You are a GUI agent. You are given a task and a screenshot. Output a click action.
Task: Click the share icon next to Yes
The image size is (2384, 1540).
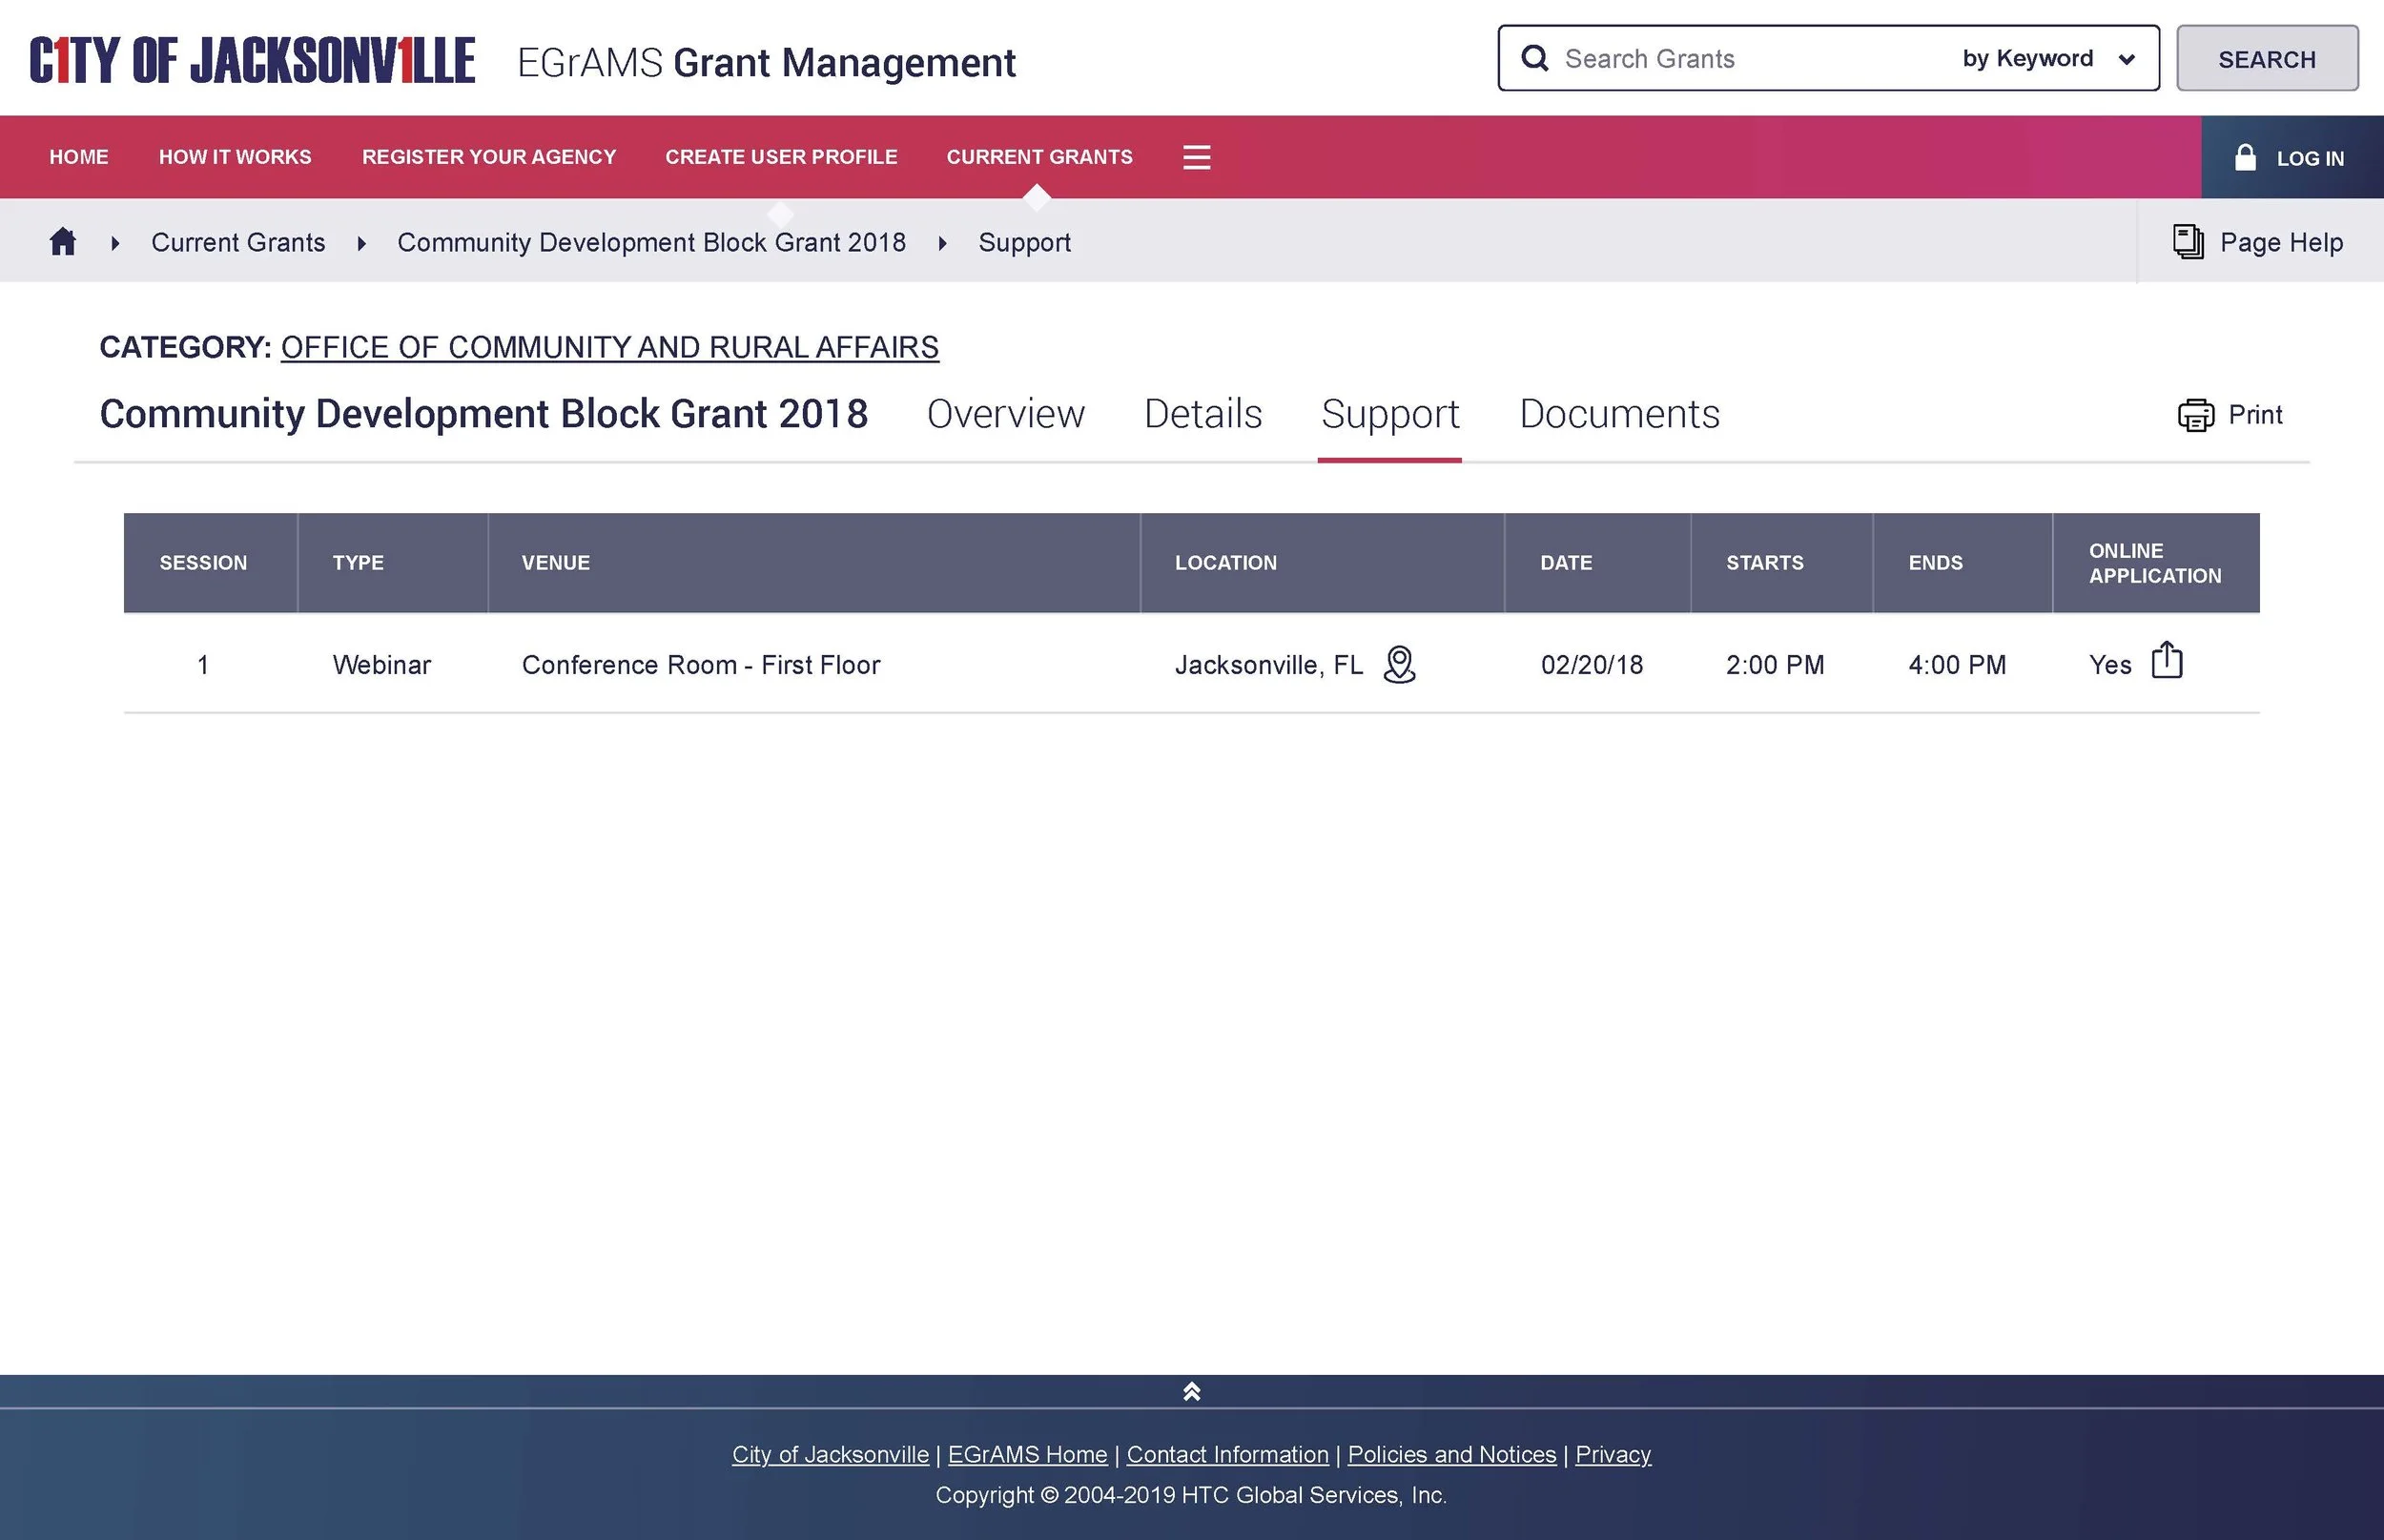(x=2166, y=661)
